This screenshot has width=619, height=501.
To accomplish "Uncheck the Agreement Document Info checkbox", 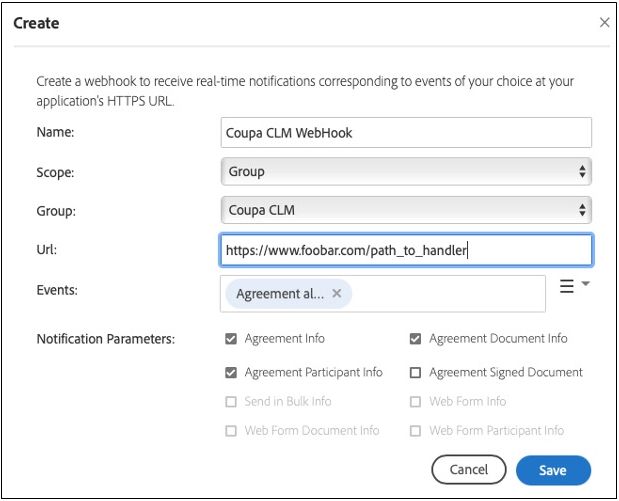I will pyautogui.click(x=415, y=339).
